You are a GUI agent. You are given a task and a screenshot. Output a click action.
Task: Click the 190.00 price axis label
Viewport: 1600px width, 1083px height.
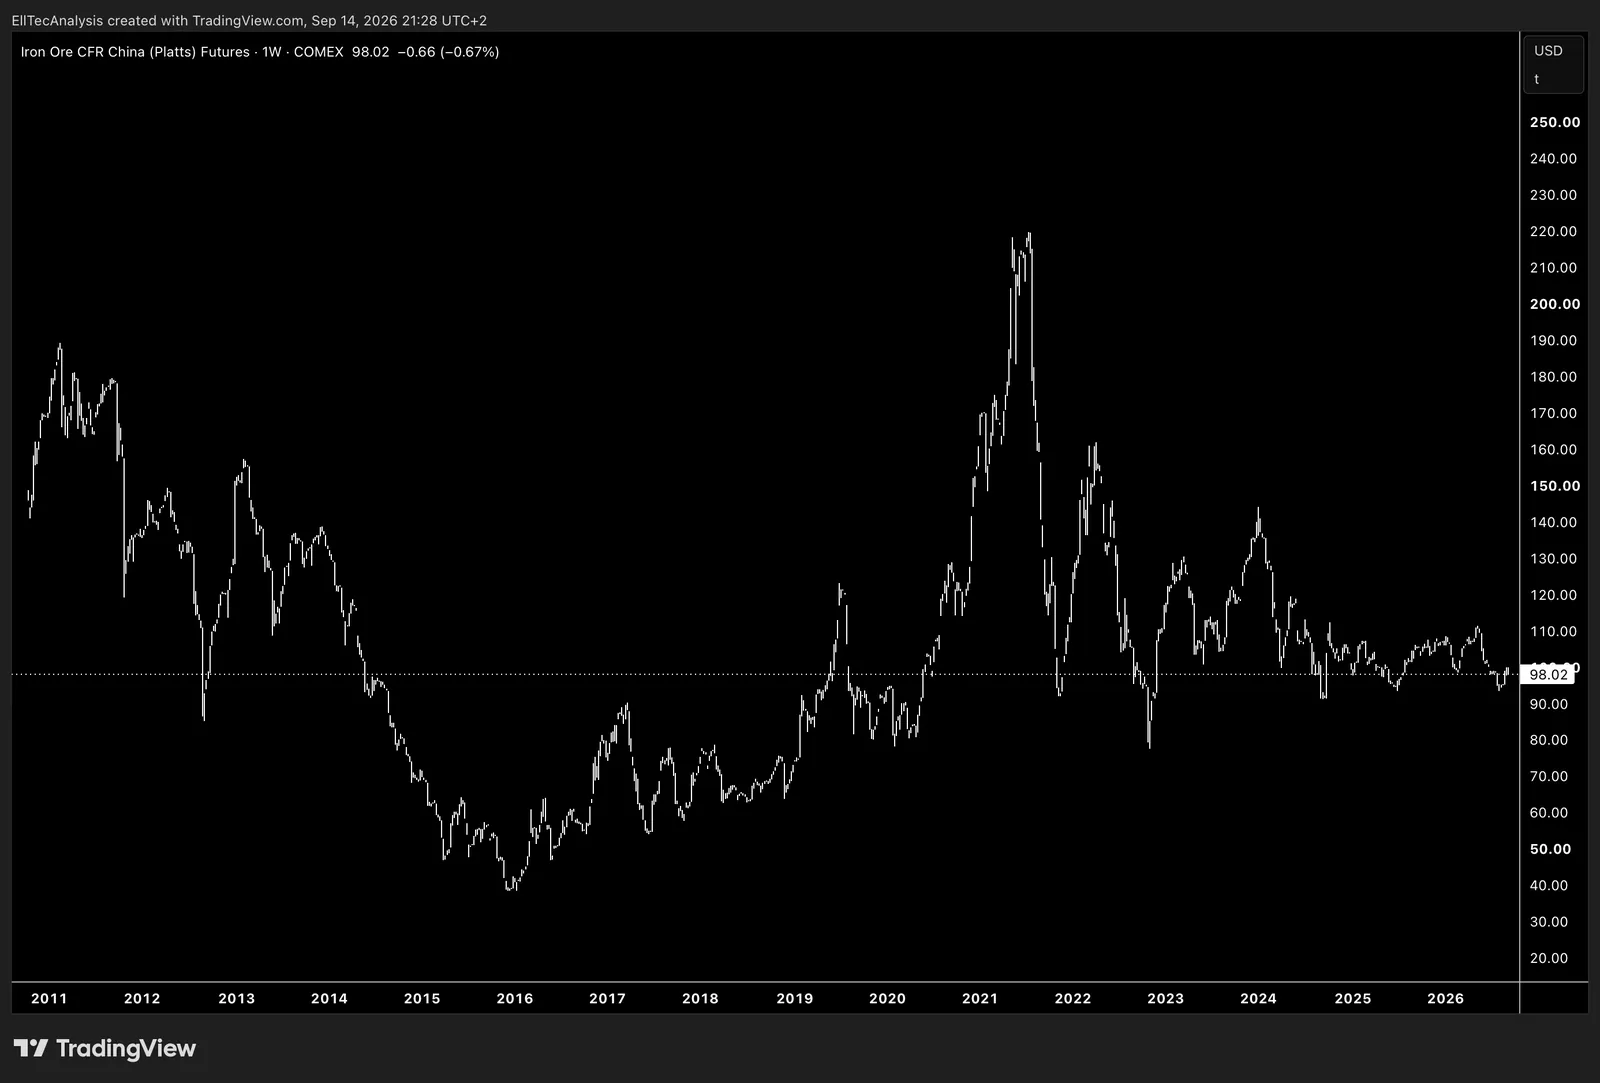(1553, 340)
